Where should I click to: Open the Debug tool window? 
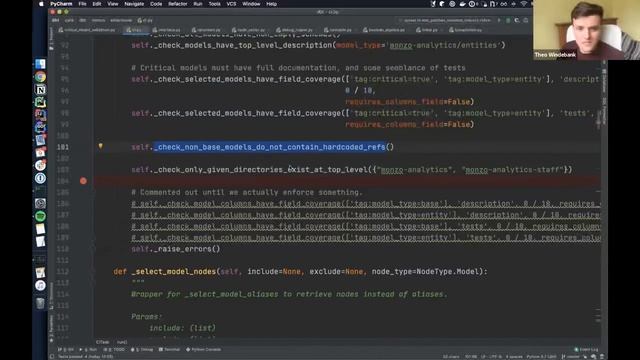click(x=142, y=349)
